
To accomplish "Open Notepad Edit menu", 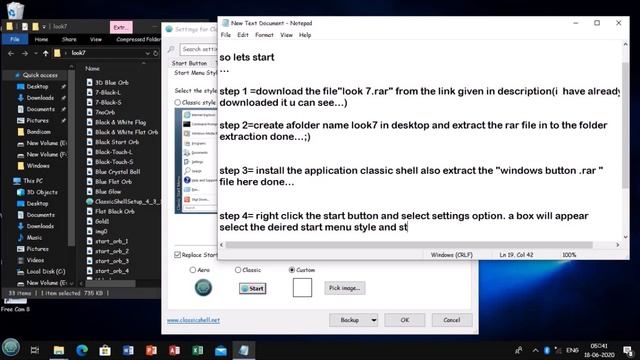I will click(x=243, y=35).
